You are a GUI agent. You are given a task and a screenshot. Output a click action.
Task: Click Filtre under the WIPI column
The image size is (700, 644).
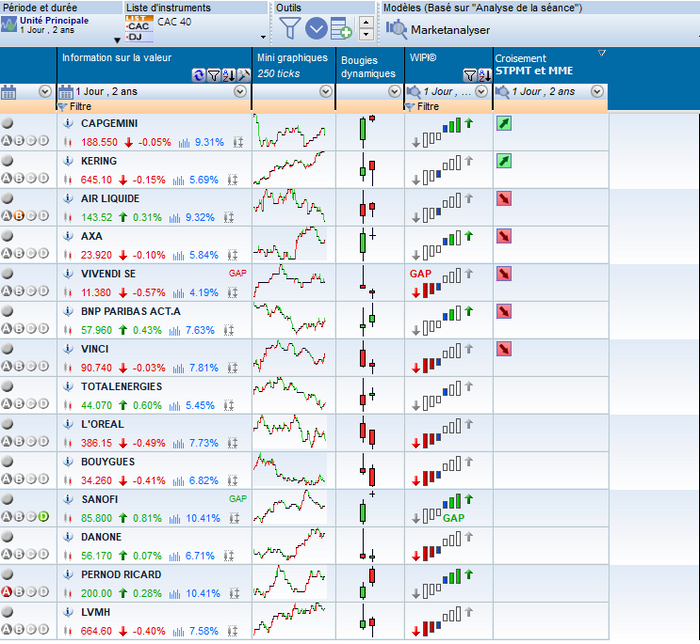pos(428,106)
